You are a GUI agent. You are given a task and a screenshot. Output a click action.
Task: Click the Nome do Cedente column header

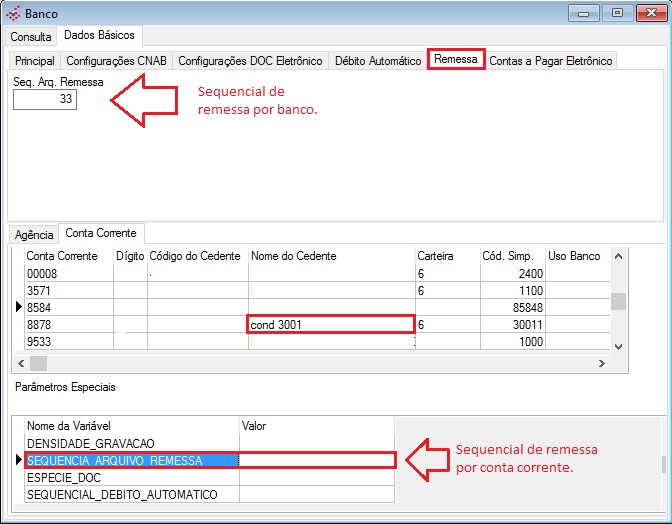click(x=330, y=256)
